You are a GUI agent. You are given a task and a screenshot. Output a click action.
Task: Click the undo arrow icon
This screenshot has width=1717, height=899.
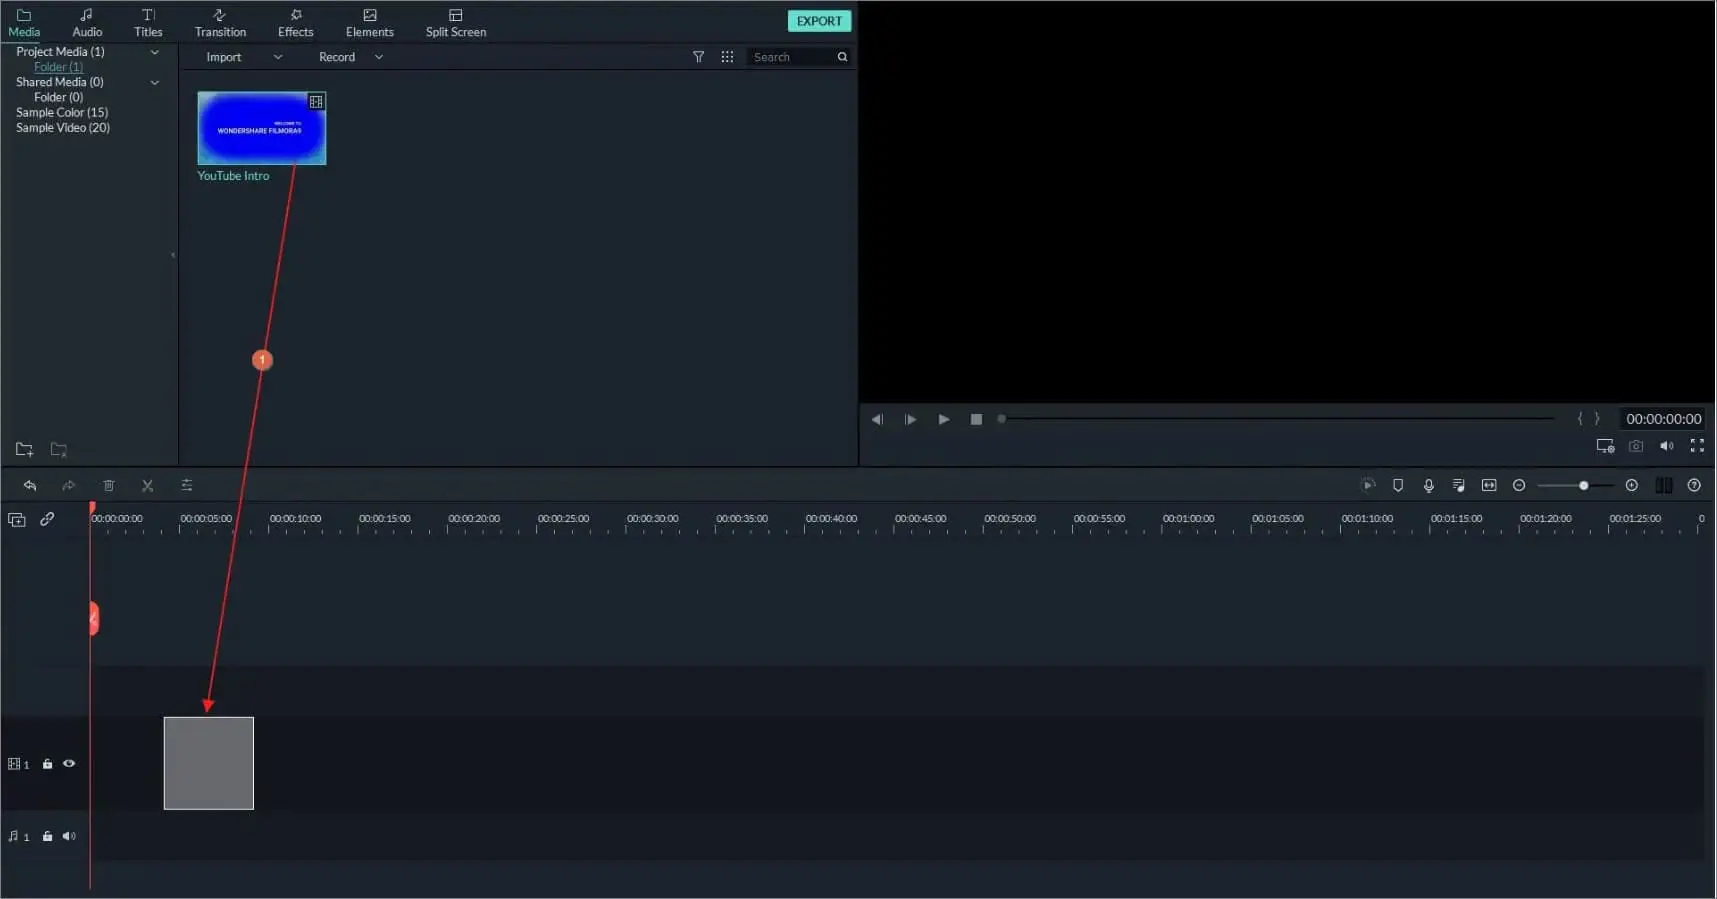pos(30,485)
